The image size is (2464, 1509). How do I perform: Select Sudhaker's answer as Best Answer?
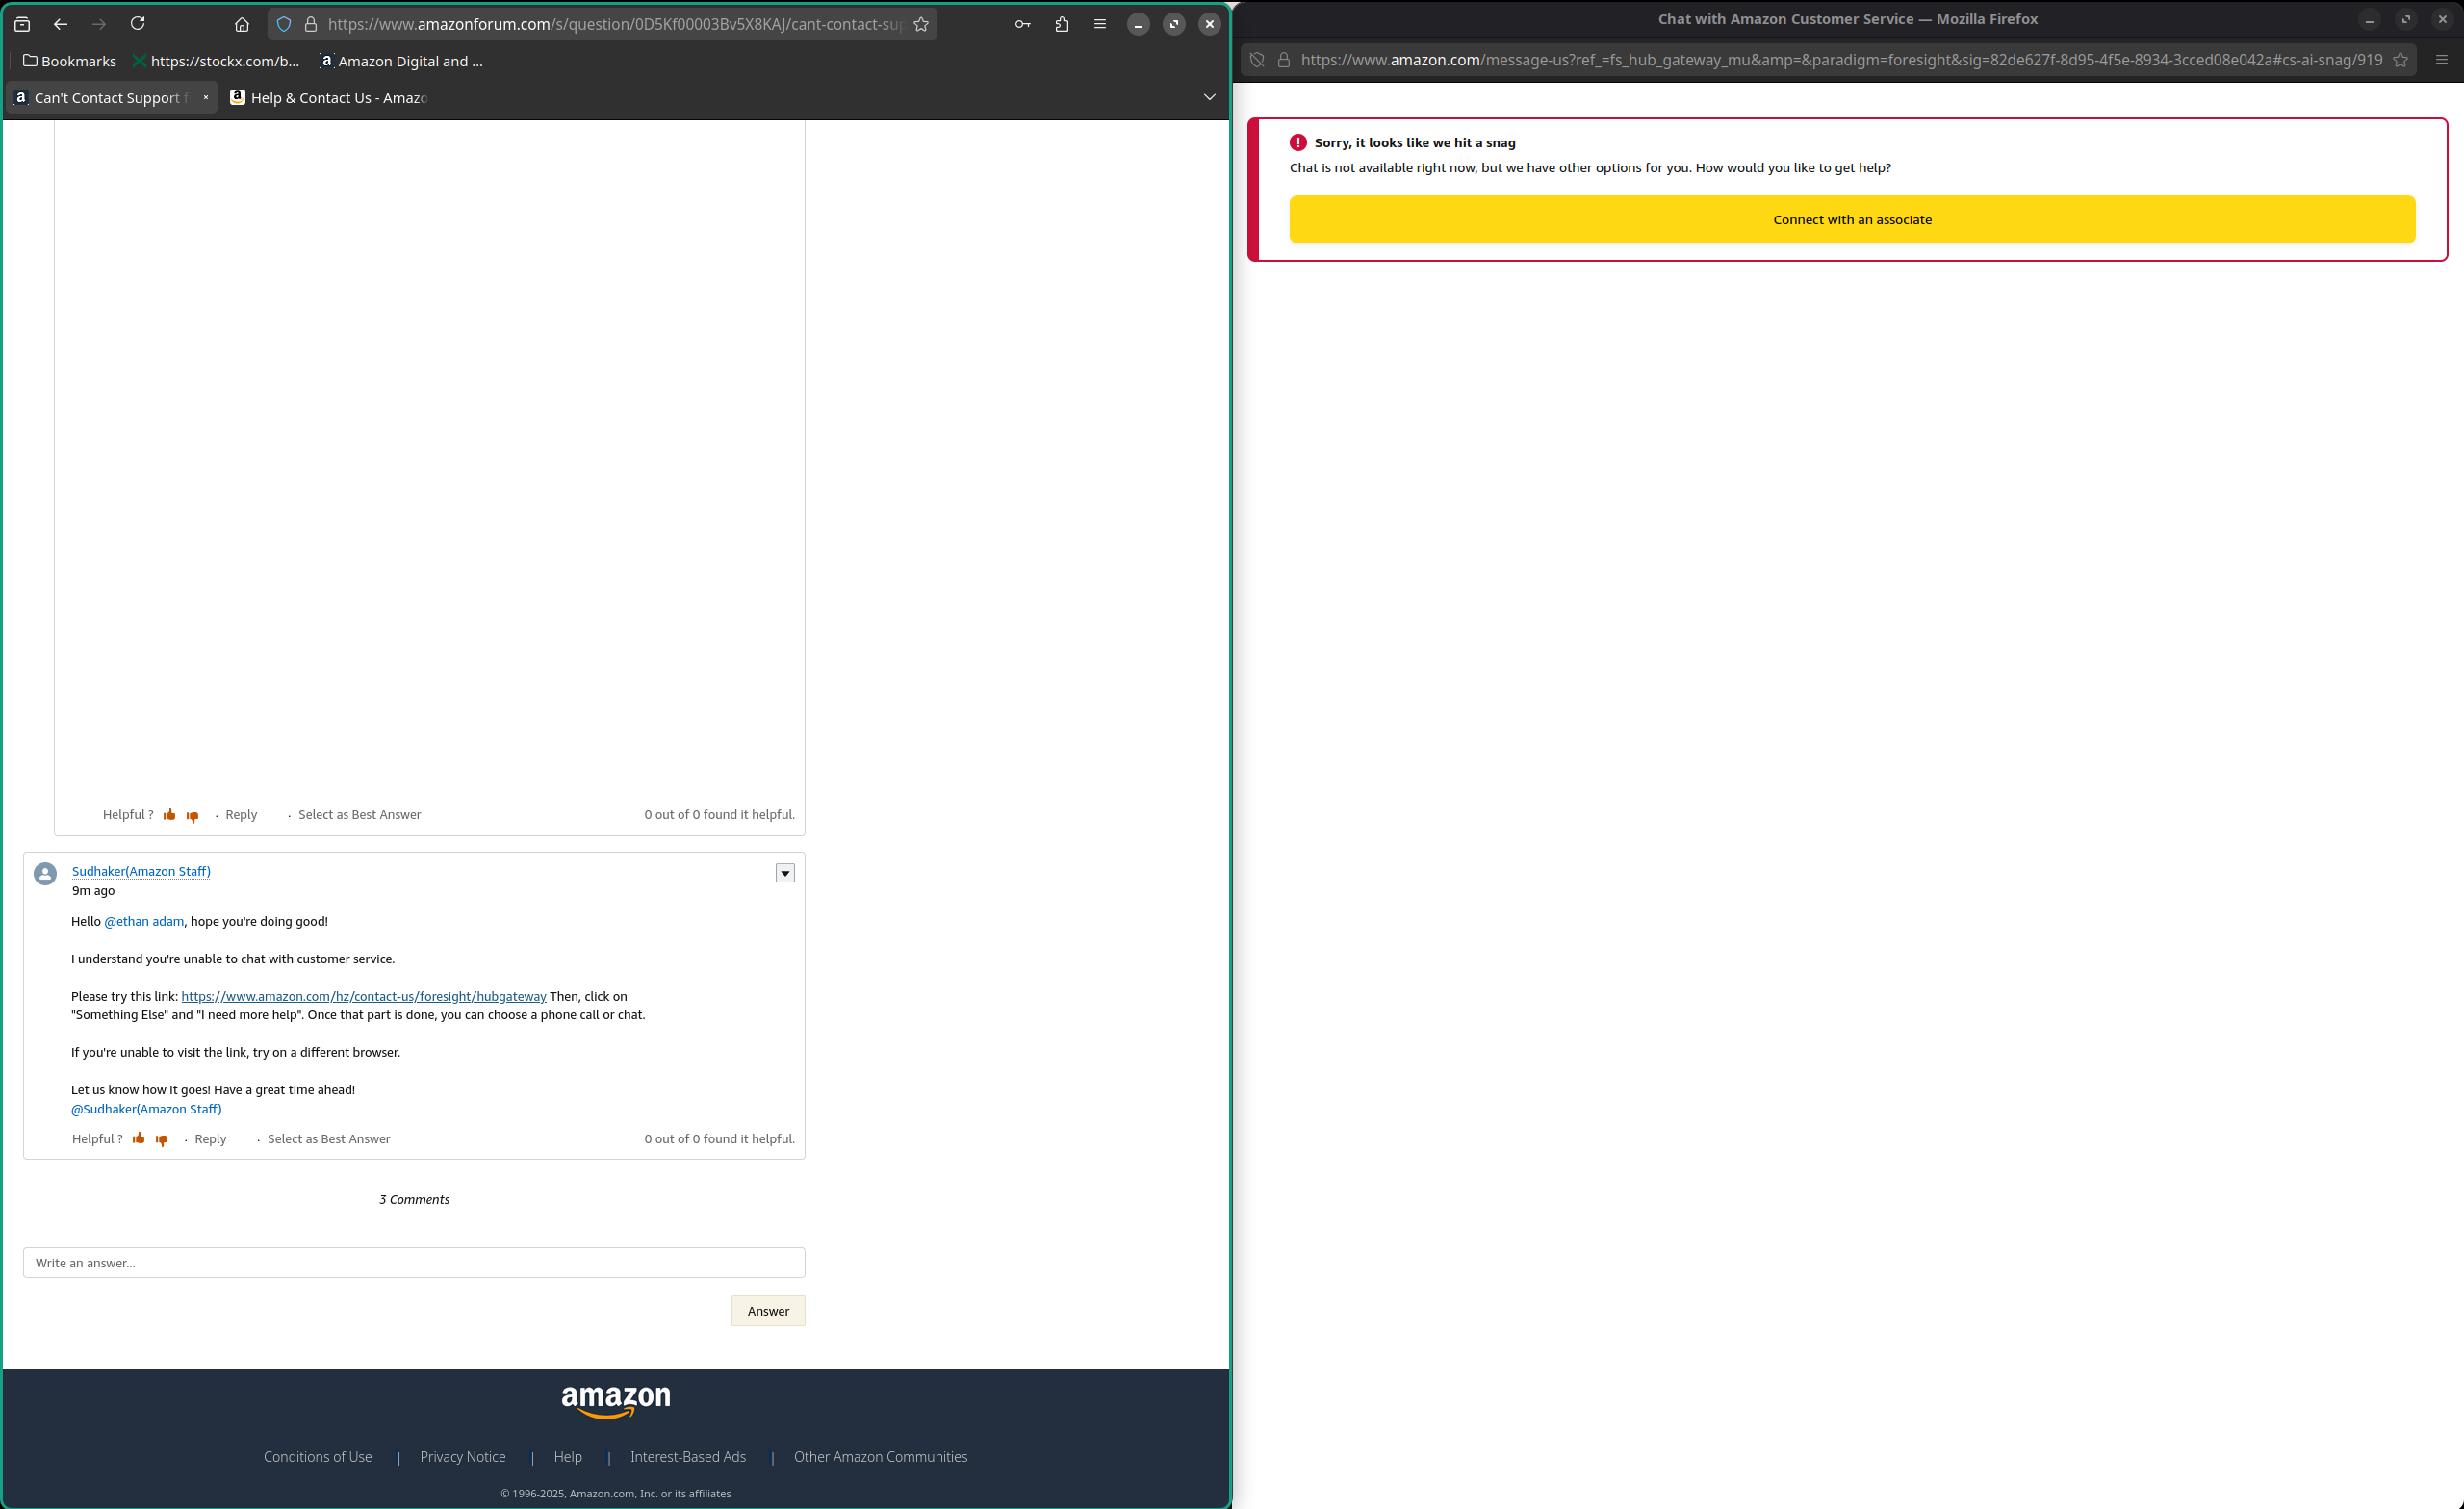tap(328, 1138)
